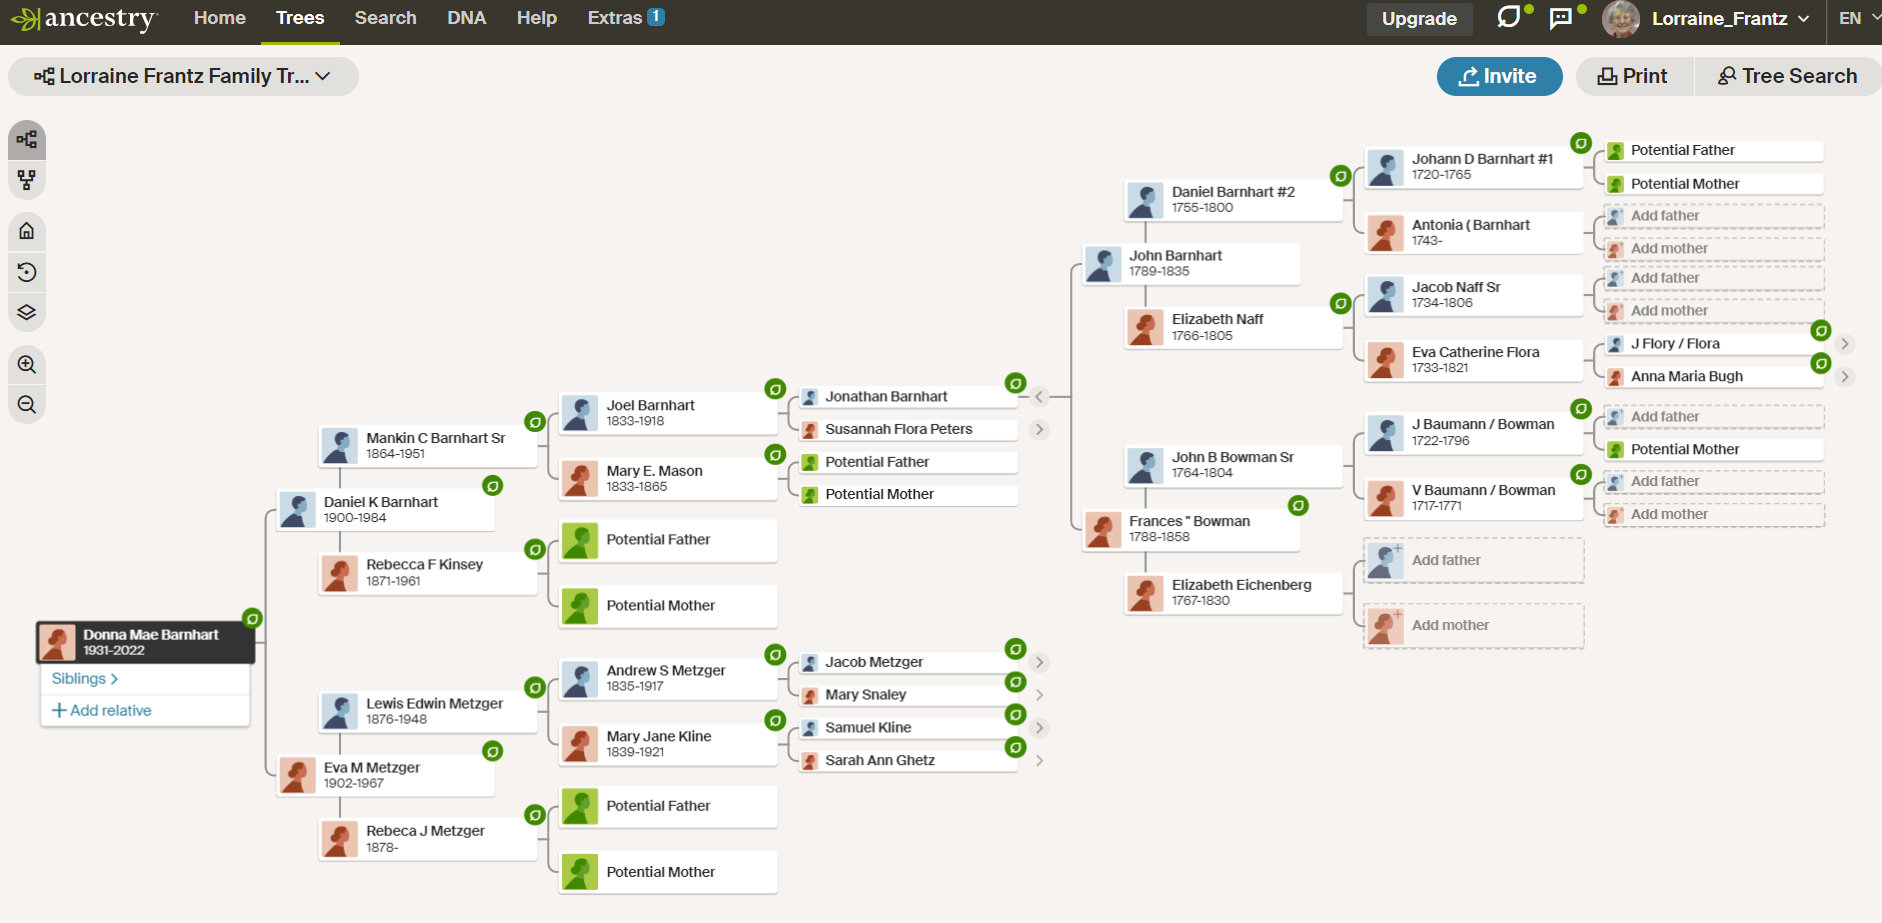Open the tree layers options icon
Screen dimensions: 1882x923
coord(27,312)
